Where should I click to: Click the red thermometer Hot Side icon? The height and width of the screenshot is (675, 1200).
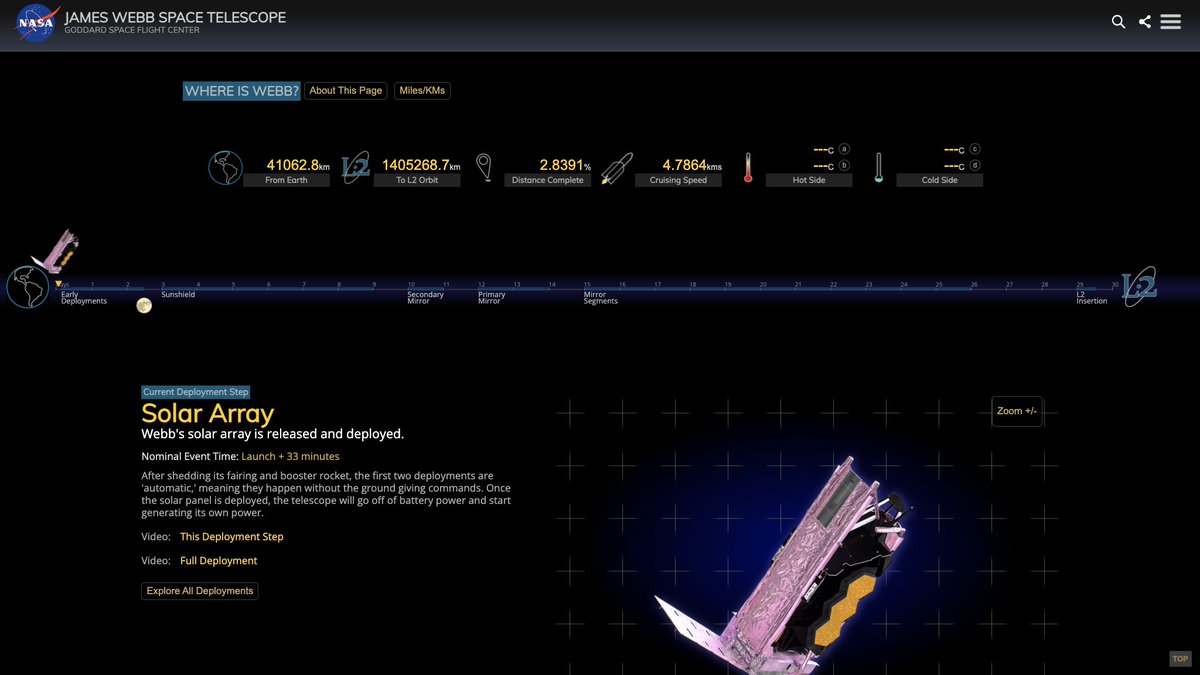(x=747, y=168)
